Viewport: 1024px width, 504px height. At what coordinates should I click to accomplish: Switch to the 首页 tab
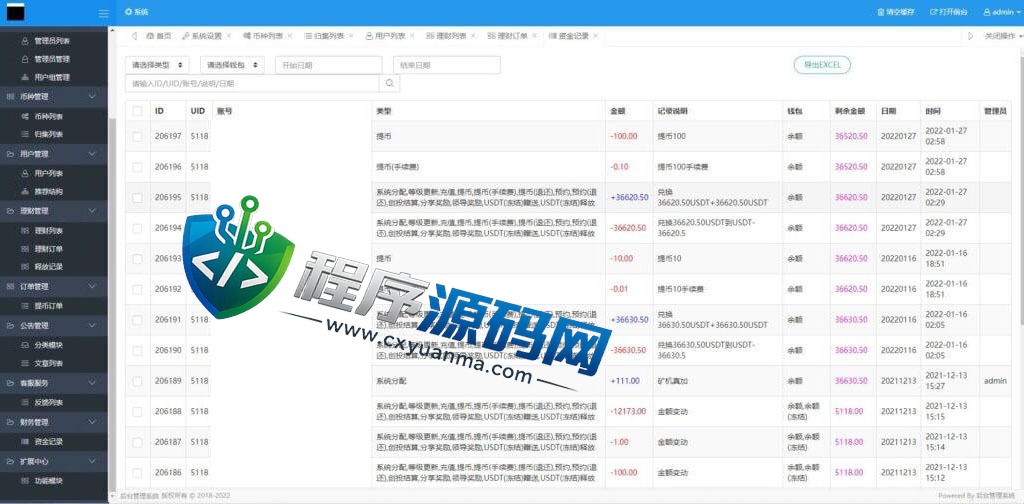(159, 36)
